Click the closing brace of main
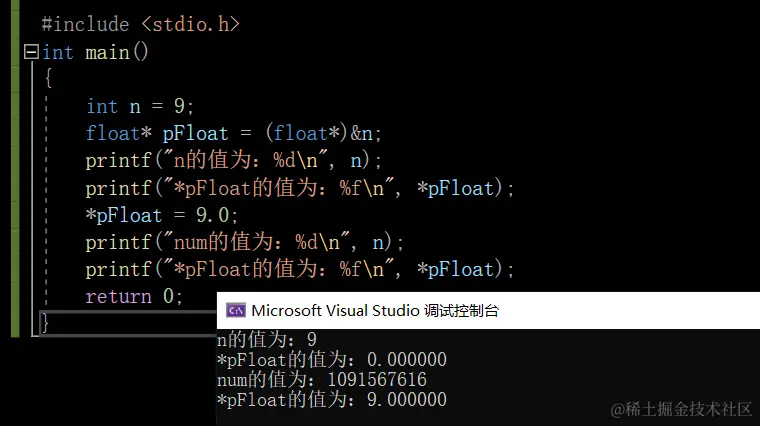The image size is (760, 426). [x=45, y=322]
